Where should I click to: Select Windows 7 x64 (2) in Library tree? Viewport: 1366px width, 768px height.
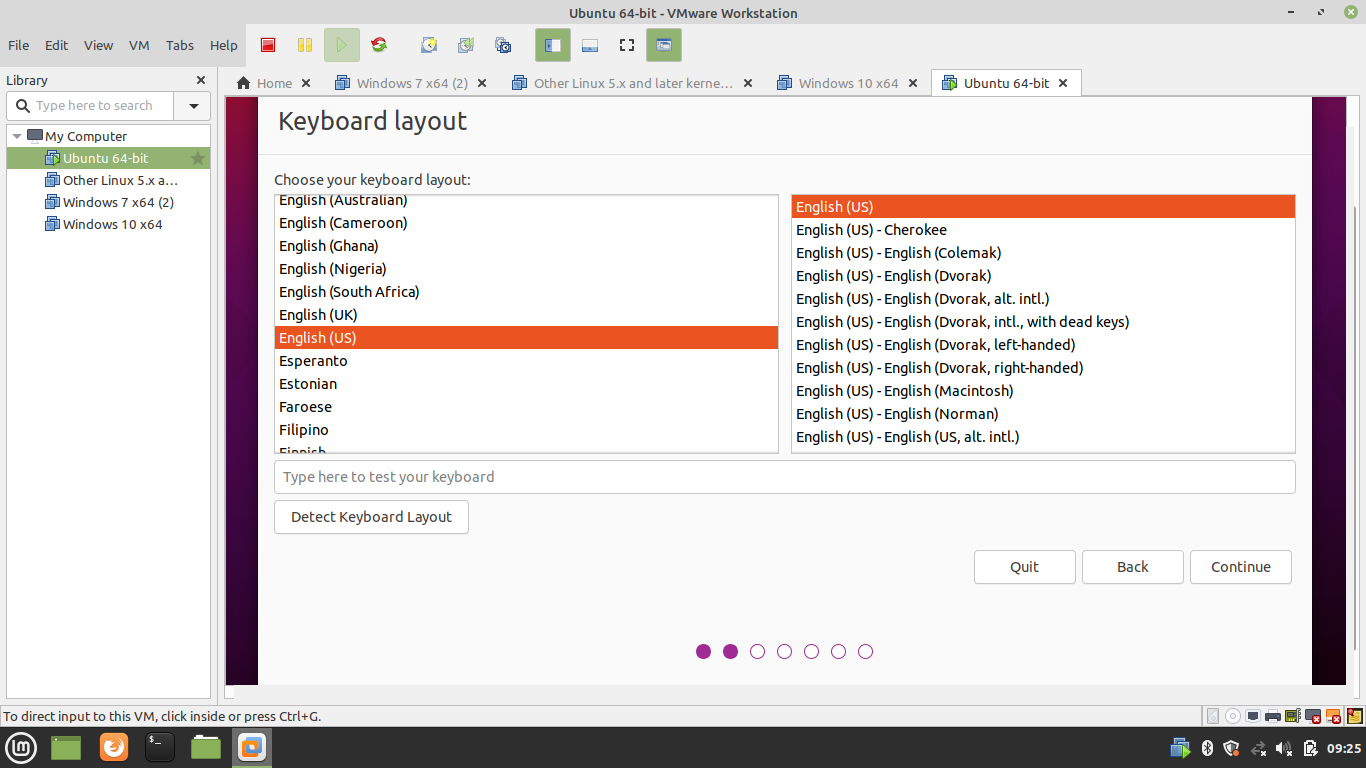[x=108, y=202]
